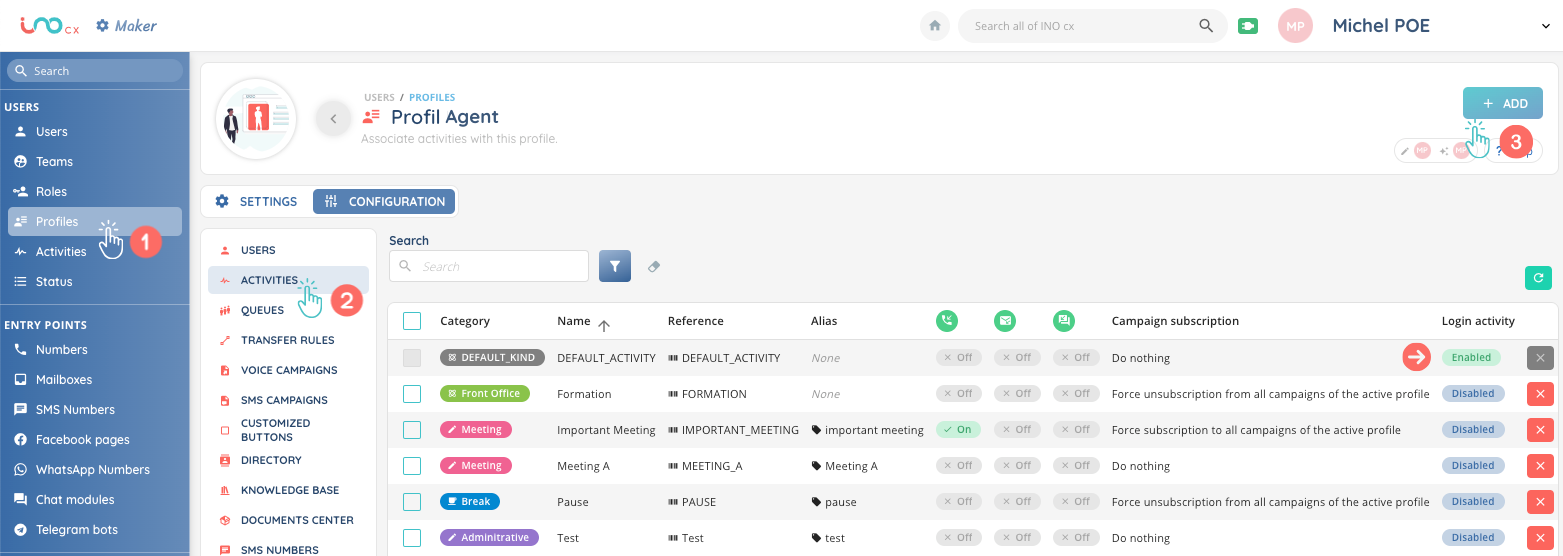Open the QUEUES configuration section
Viewport: 1563px width, 556px height.
pos(262,310)
